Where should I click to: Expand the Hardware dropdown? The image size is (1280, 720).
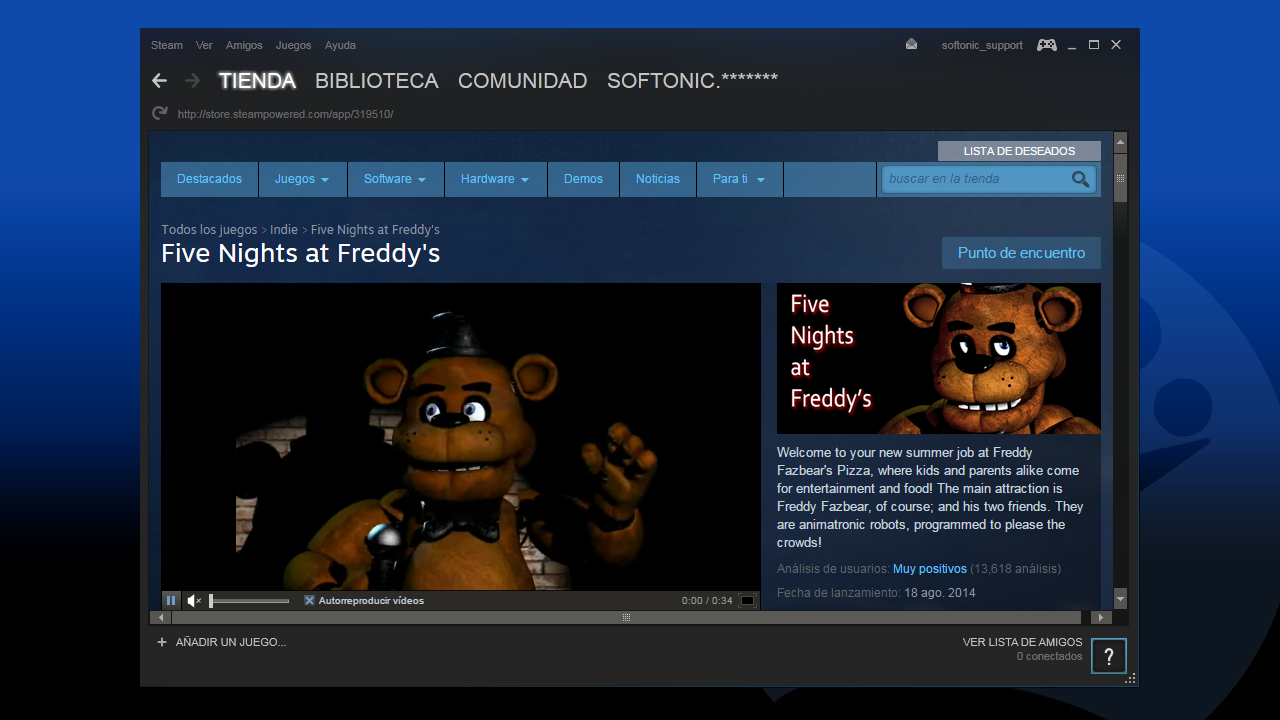click(x=495, y=179)
